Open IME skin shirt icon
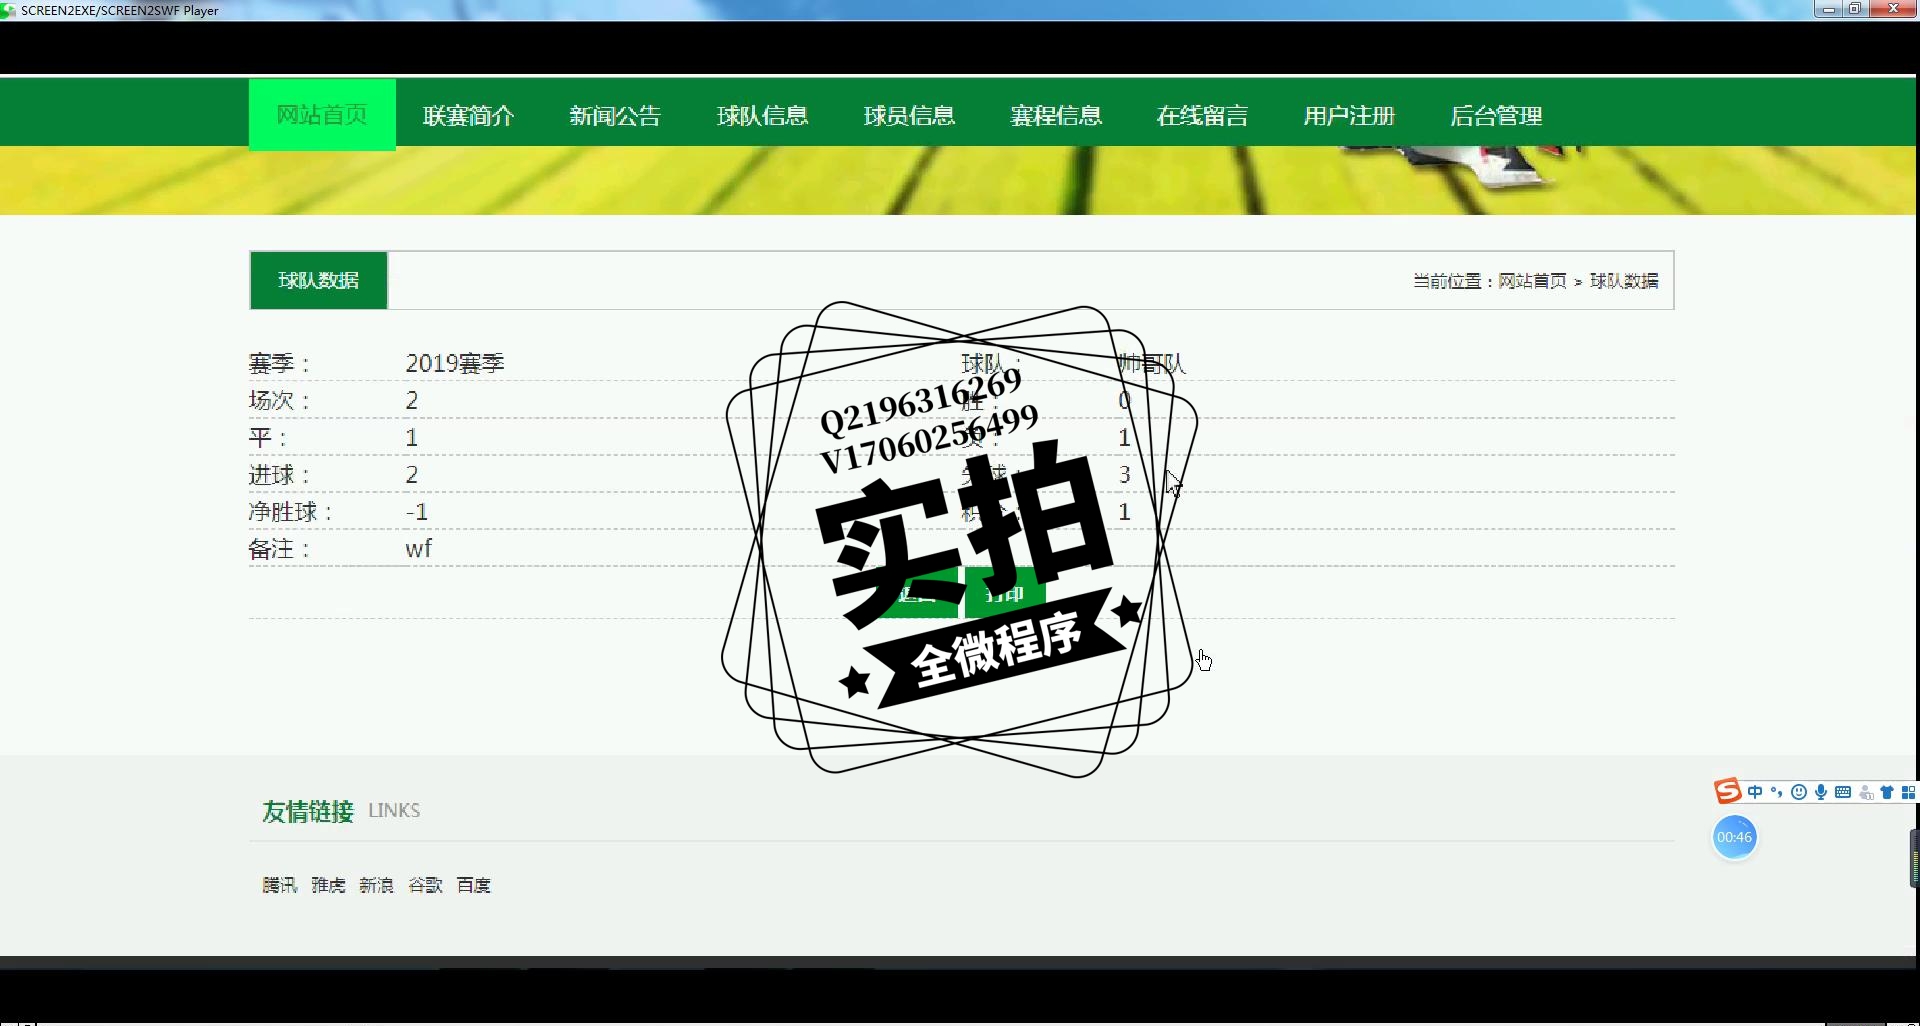Viewport: 1920px width, 1026px height. (x=1887, y=793)
